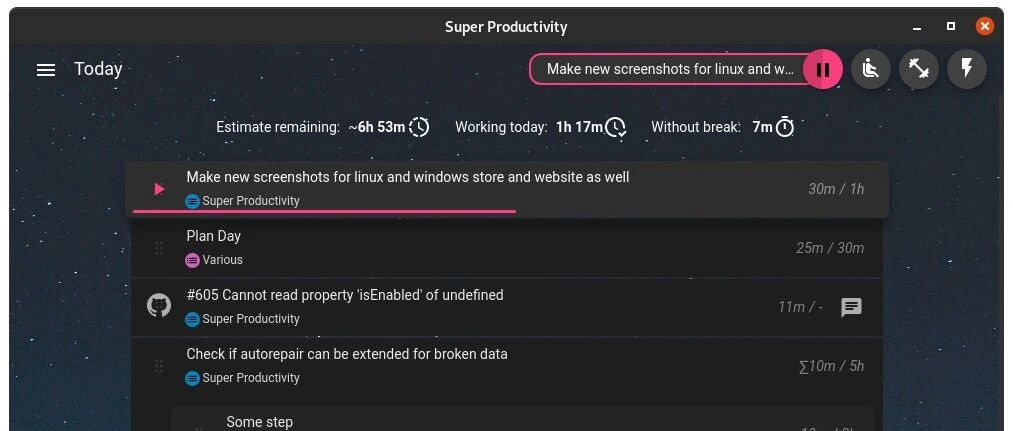Viewport: 1013px width, 431px height.
Task: Click Super Productivity tag on autorepair task
Action: [242, 378]
